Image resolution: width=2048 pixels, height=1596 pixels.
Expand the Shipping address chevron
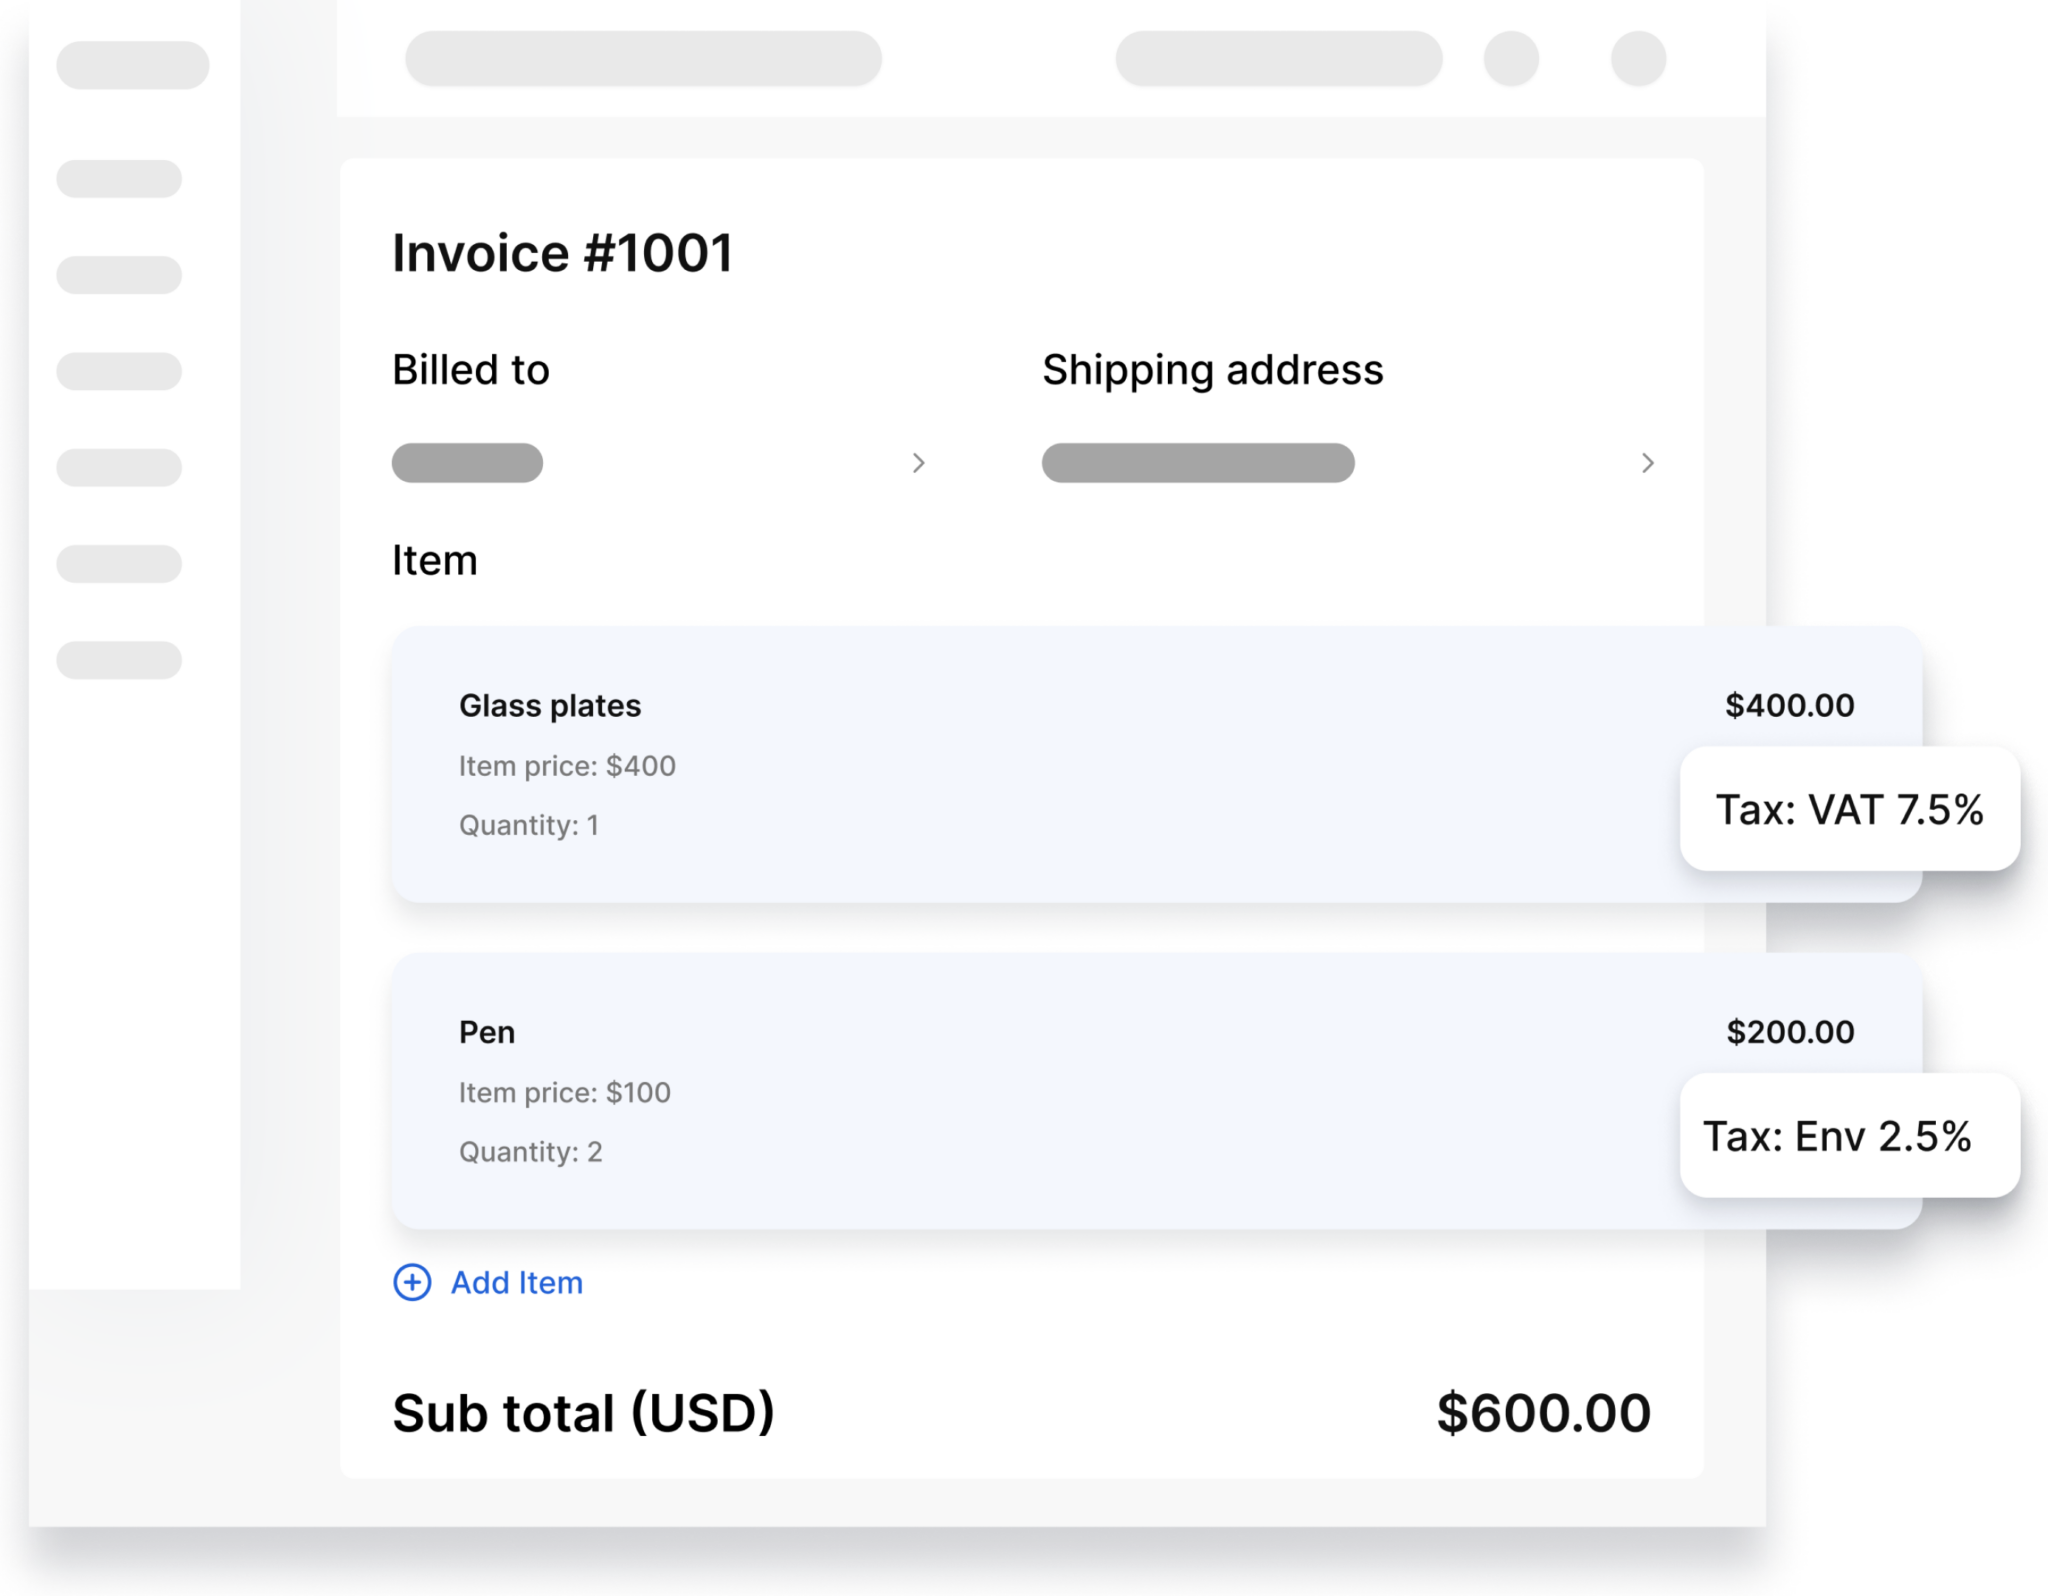pyautogui.click(x=1647, y=463)
